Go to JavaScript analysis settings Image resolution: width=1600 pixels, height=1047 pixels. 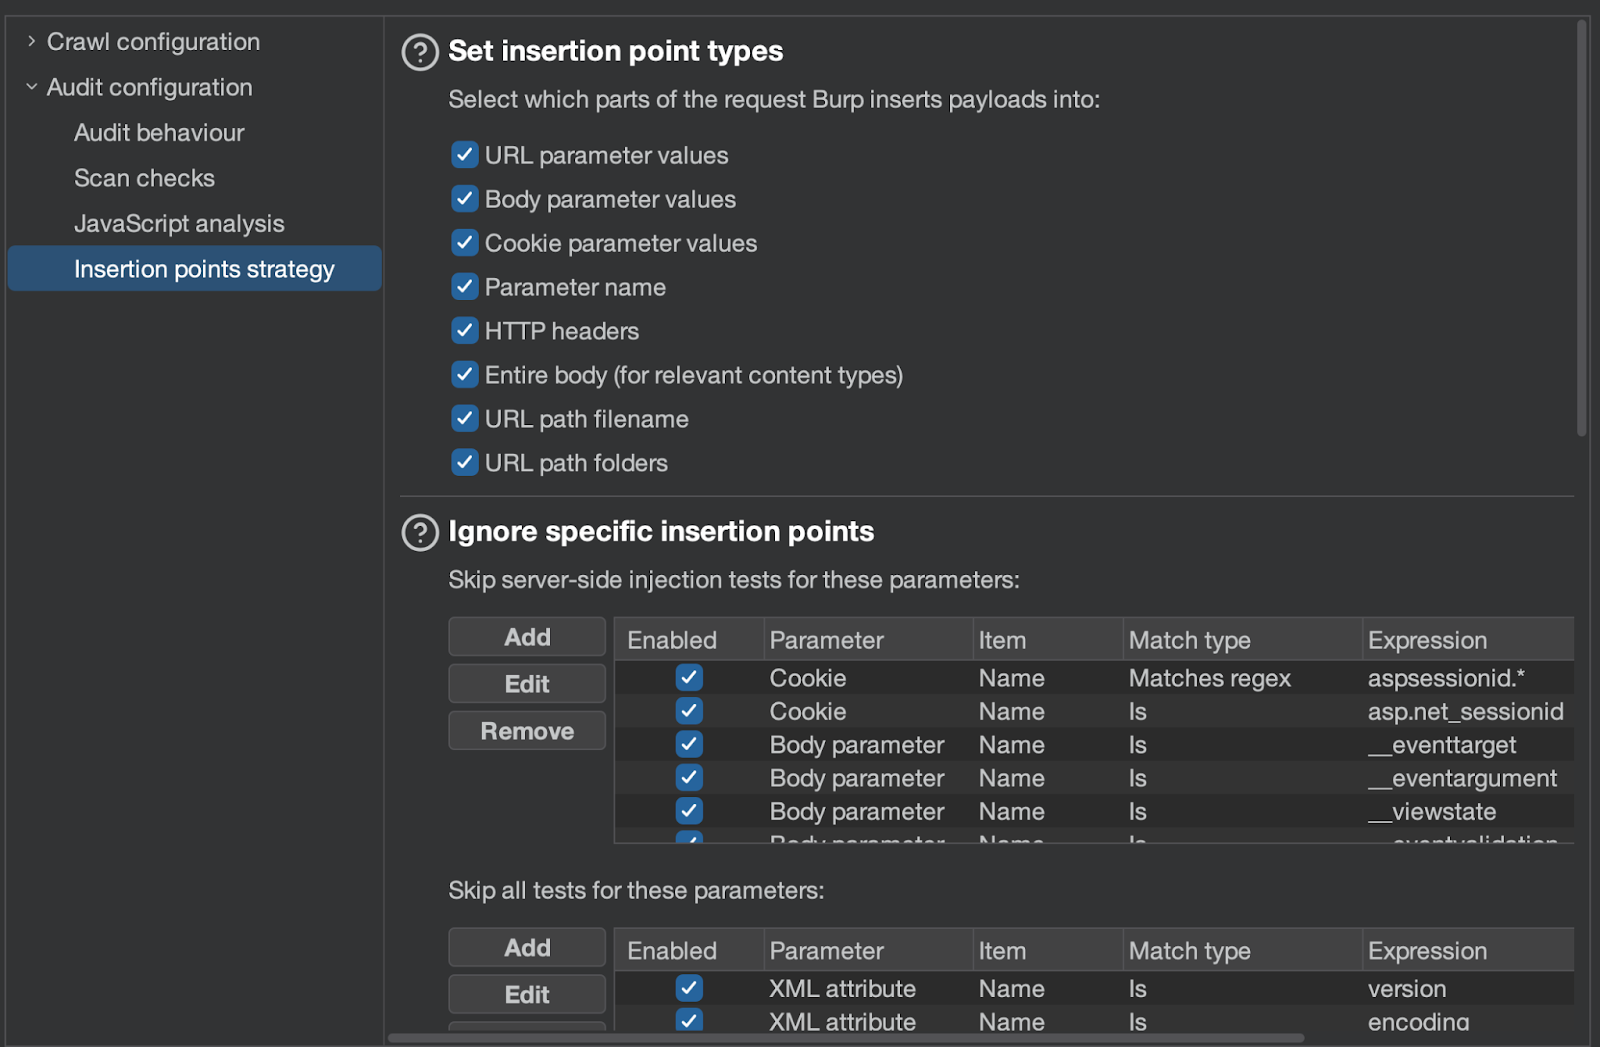[x=179, y=224]
